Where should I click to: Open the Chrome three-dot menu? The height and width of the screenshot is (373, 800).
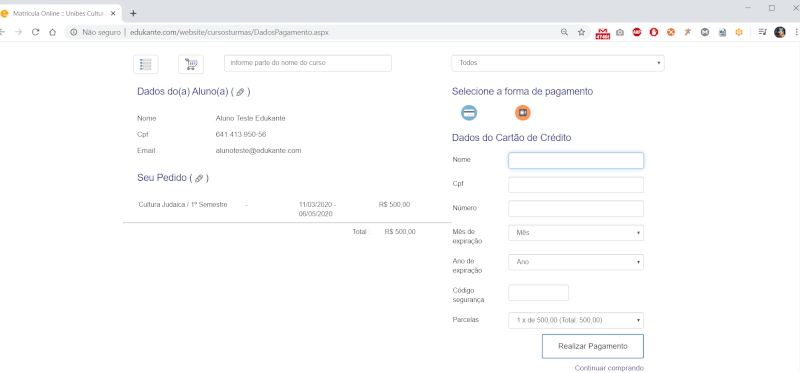click(x=796, y=32)
